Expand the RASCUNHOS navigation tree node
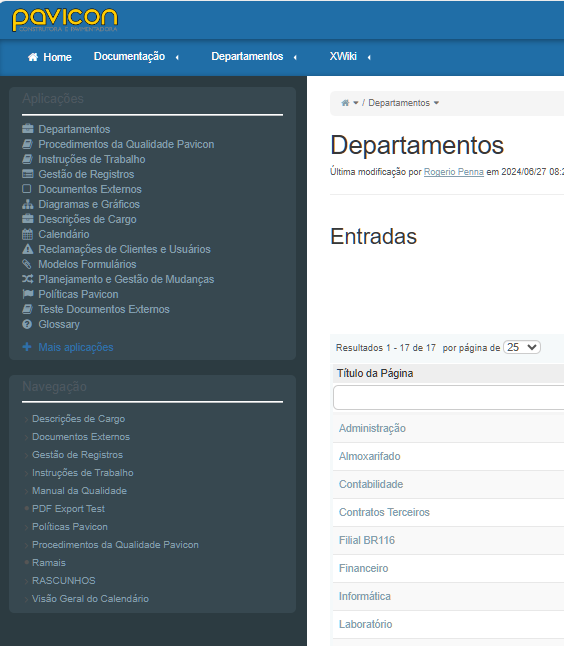The height and width of the screenshot is (646, 564). point(26,581)
